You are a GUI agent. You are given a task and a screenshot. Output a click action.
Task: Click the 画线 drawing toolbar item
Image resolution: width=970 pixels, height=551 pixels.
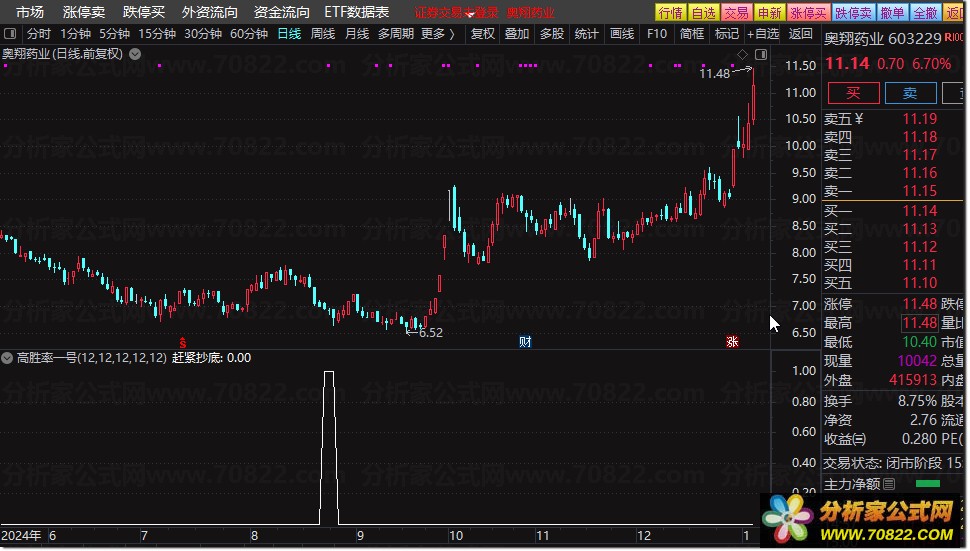tap(622, 33)
